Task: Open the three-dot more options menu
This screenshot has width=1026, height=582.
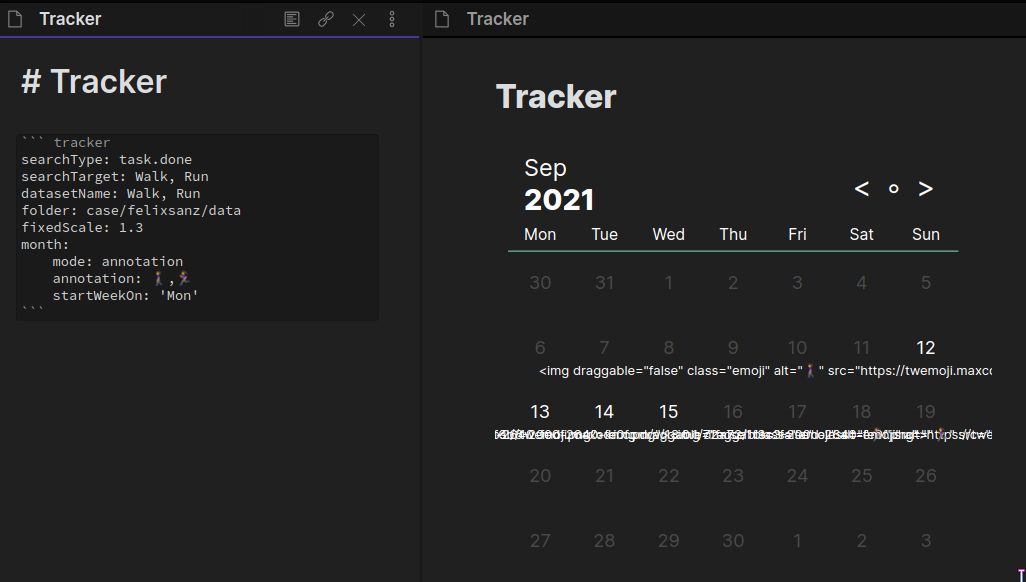Action: pyautogui.click(x=392, y=19)
